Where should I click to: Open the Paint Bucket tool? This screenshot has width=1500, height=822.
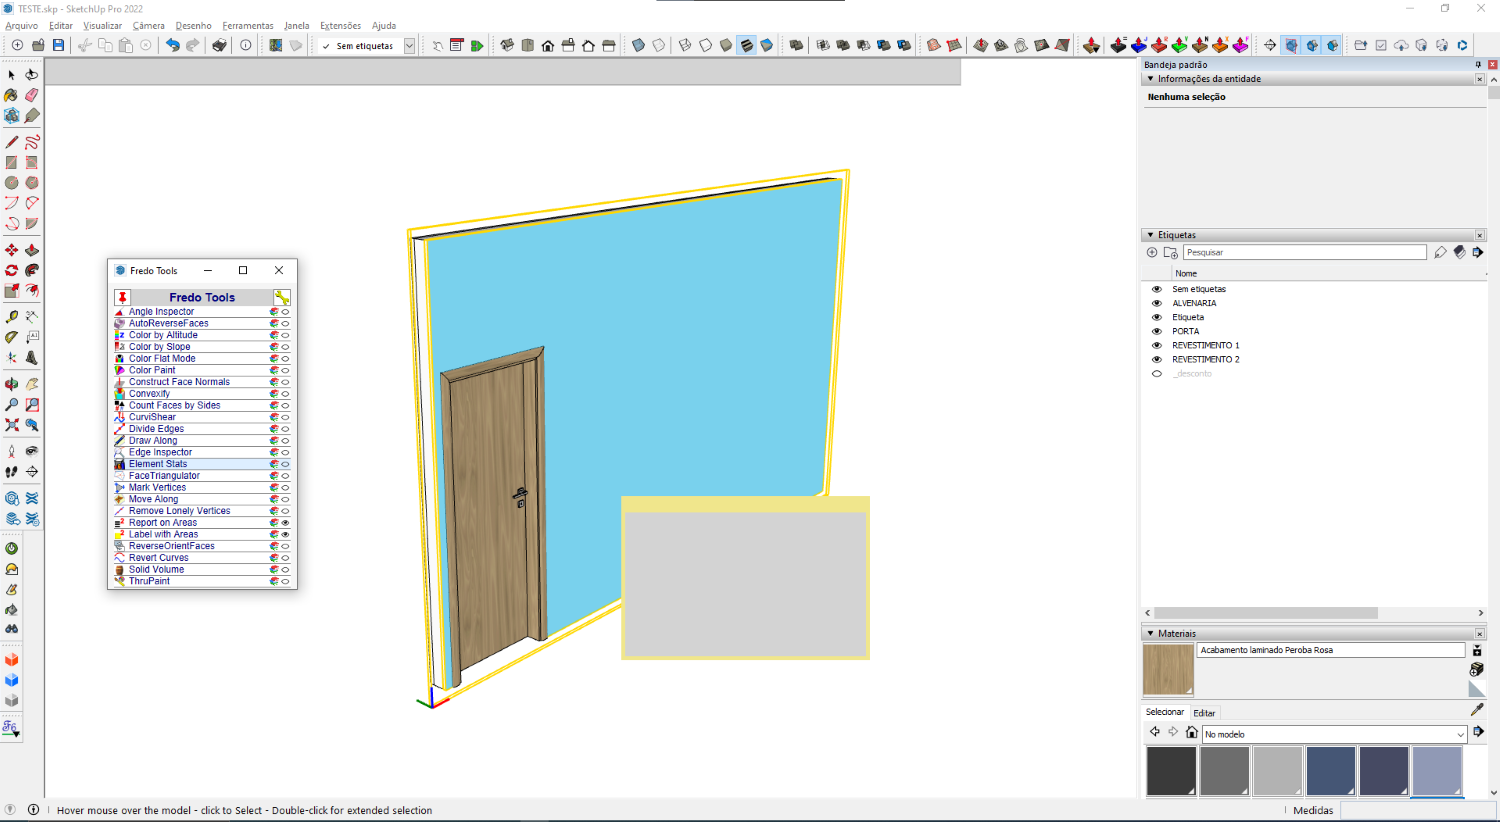click(x=12, y=94)
